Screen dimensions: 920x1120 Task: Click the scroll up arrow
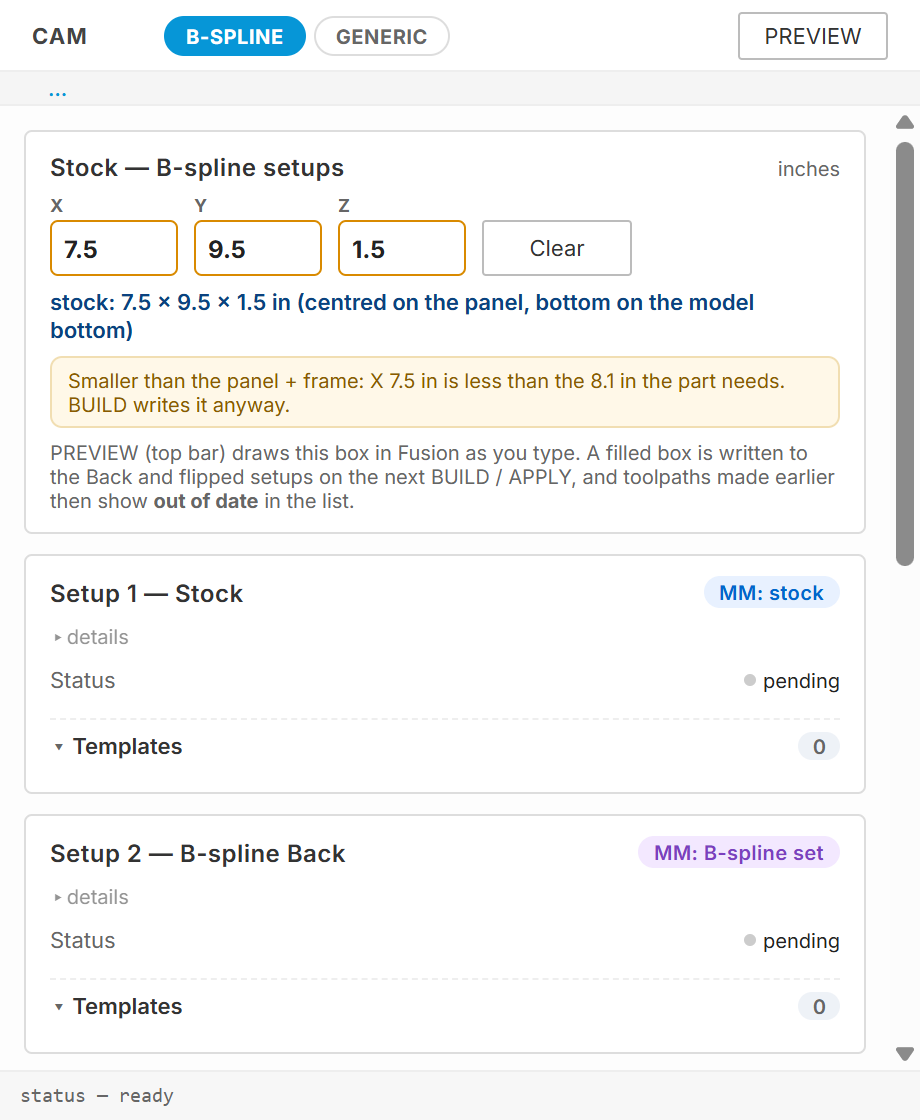(905, 122)
